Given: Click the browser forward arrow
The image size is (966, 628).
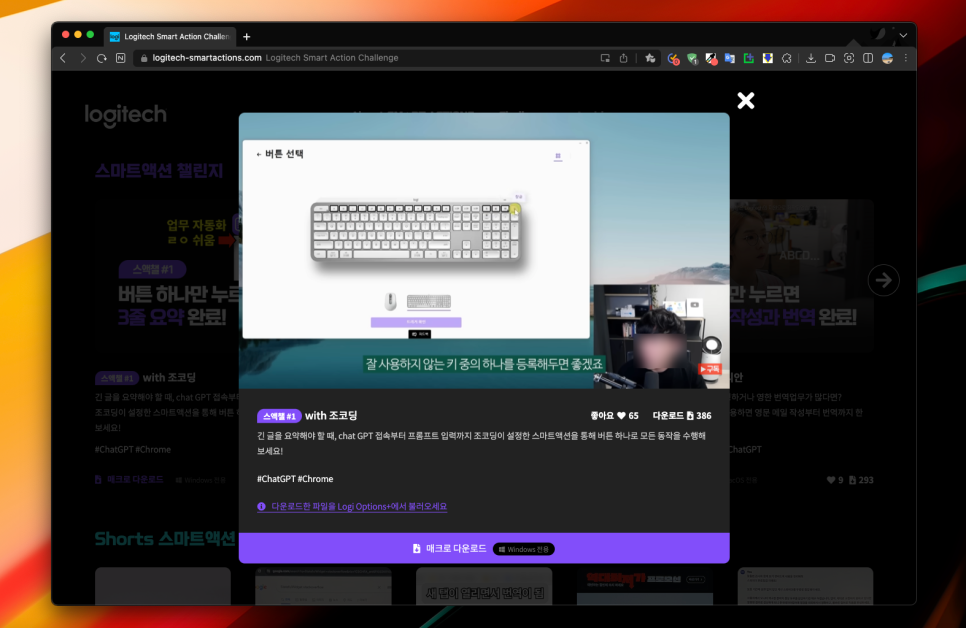Looking at the screenshot, I should pyautogui.click(x=83, y=58).
